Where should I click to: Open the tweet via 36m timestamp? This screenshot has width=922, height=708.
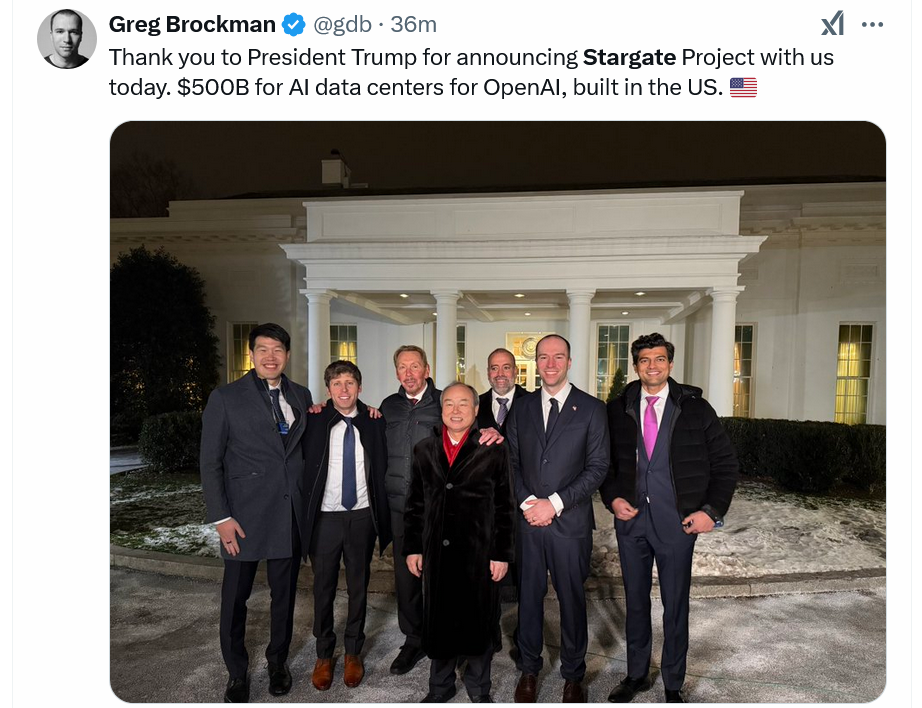coord(413,25)
